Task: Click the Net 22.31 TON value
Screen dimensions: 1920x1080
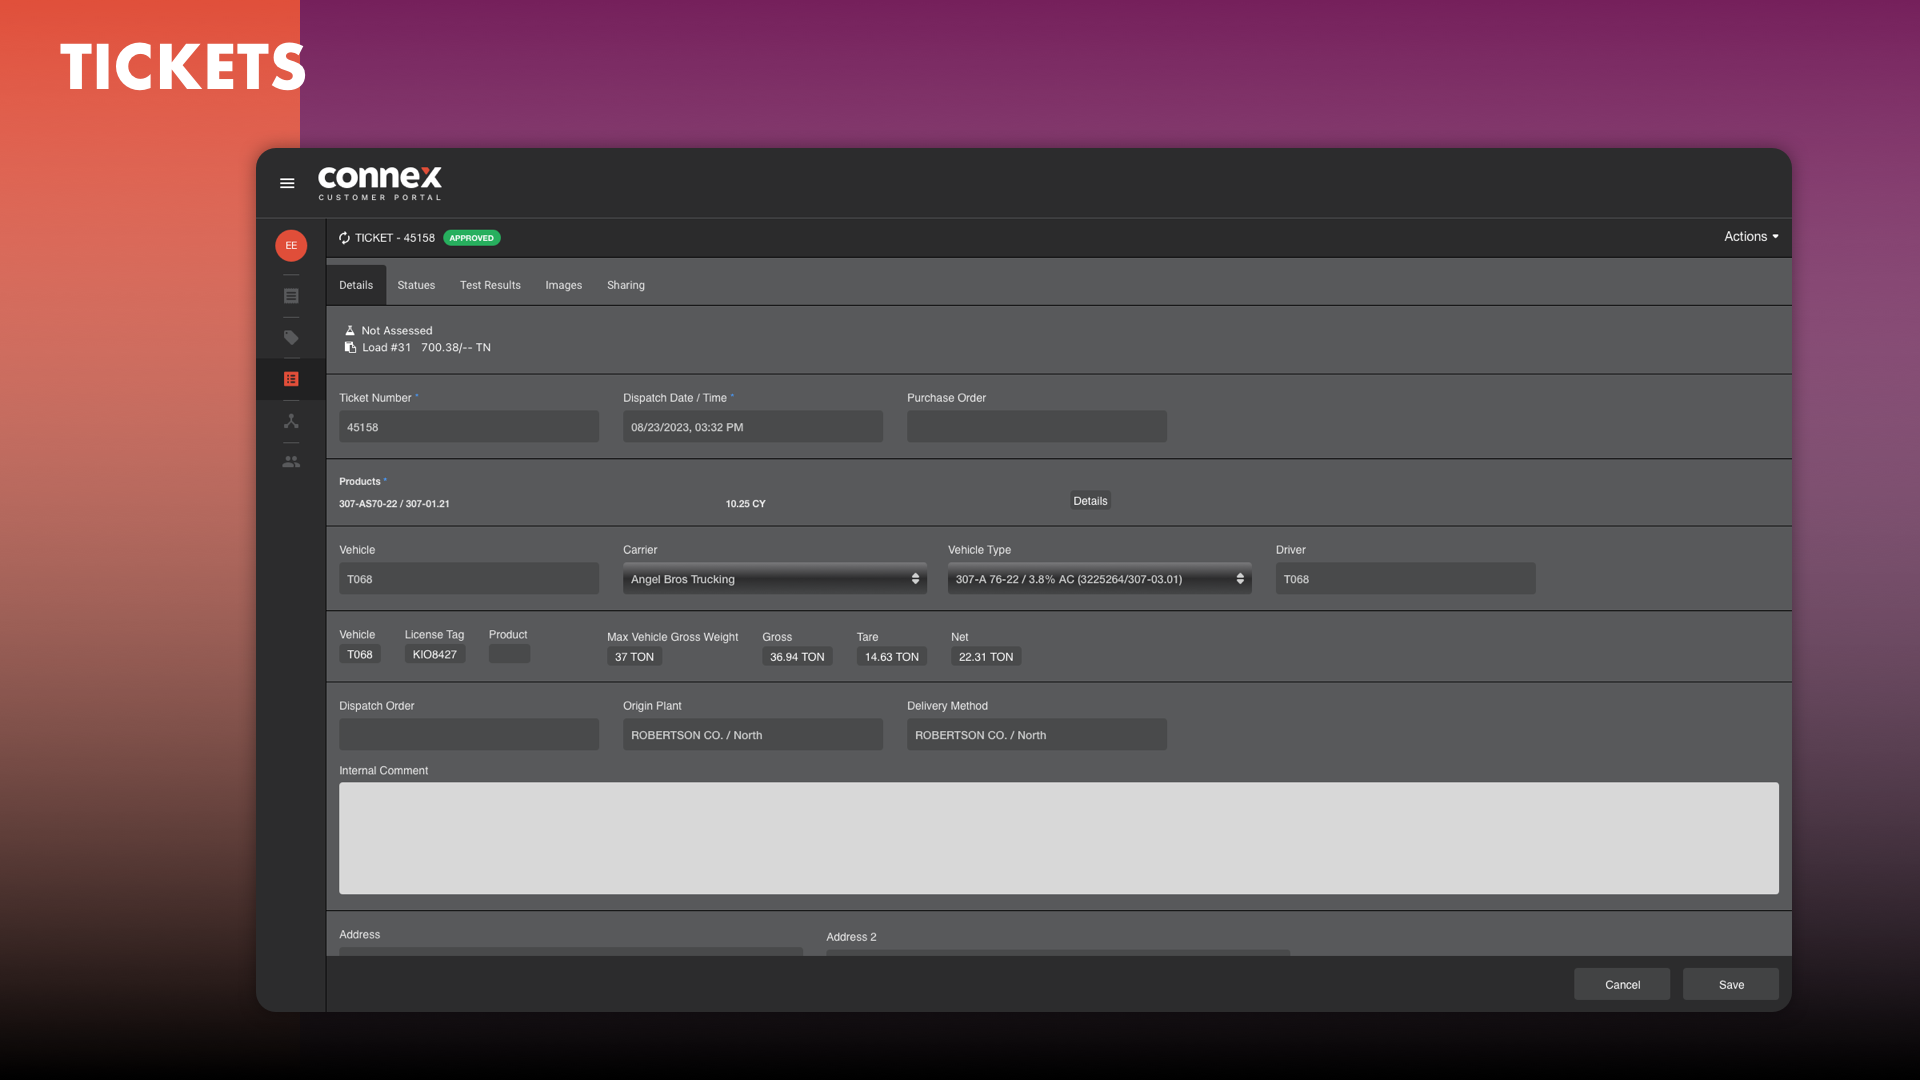Action: [986, 657]
